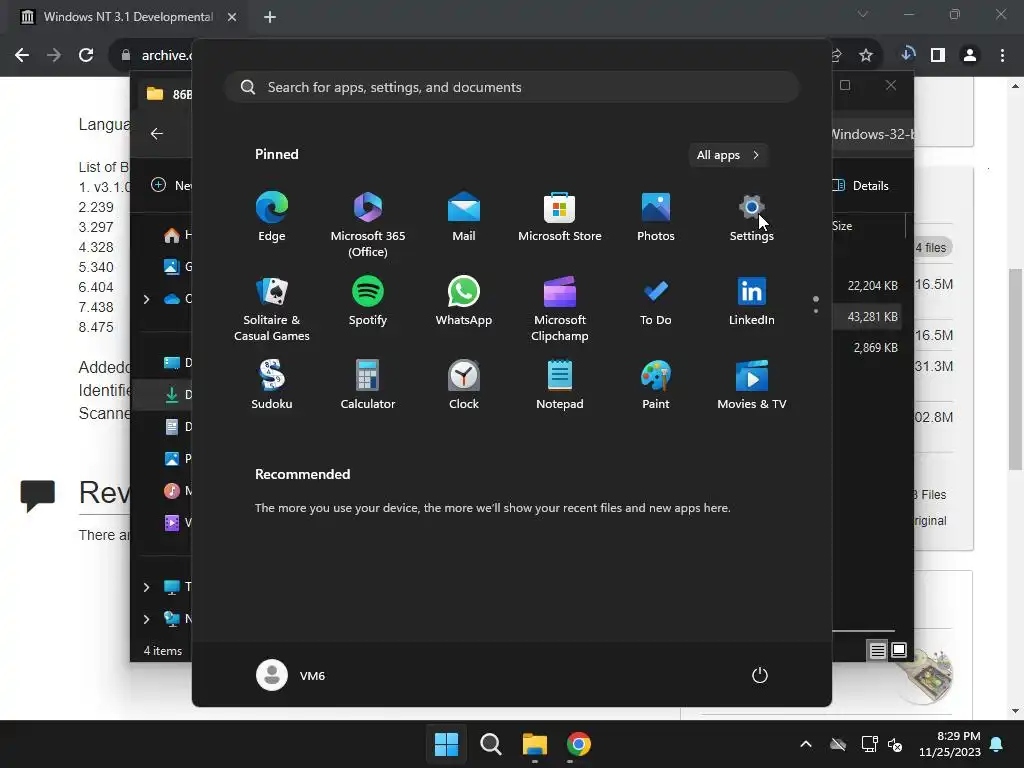Click the Start menu power button
This screenshot has width=1024, height=768.
(x=760, y=675)
